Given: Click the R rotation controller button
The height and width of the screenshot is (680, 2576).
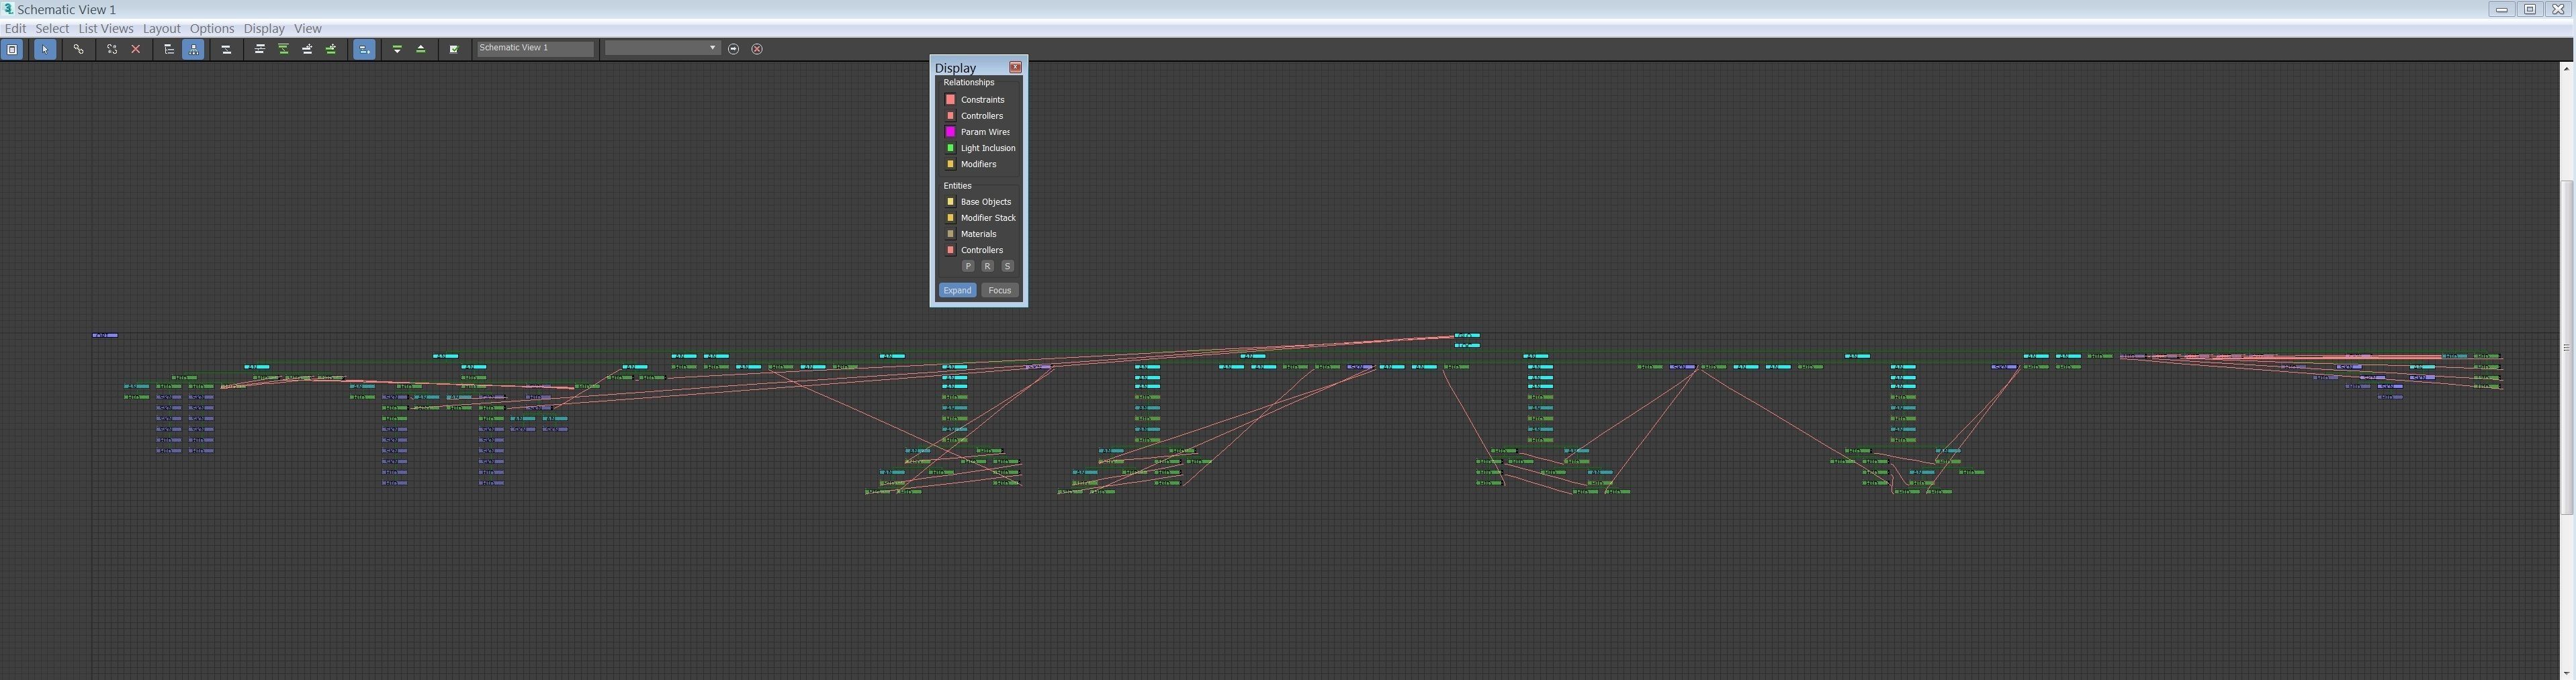Looking at the screenshot, I should click(988, 266).
